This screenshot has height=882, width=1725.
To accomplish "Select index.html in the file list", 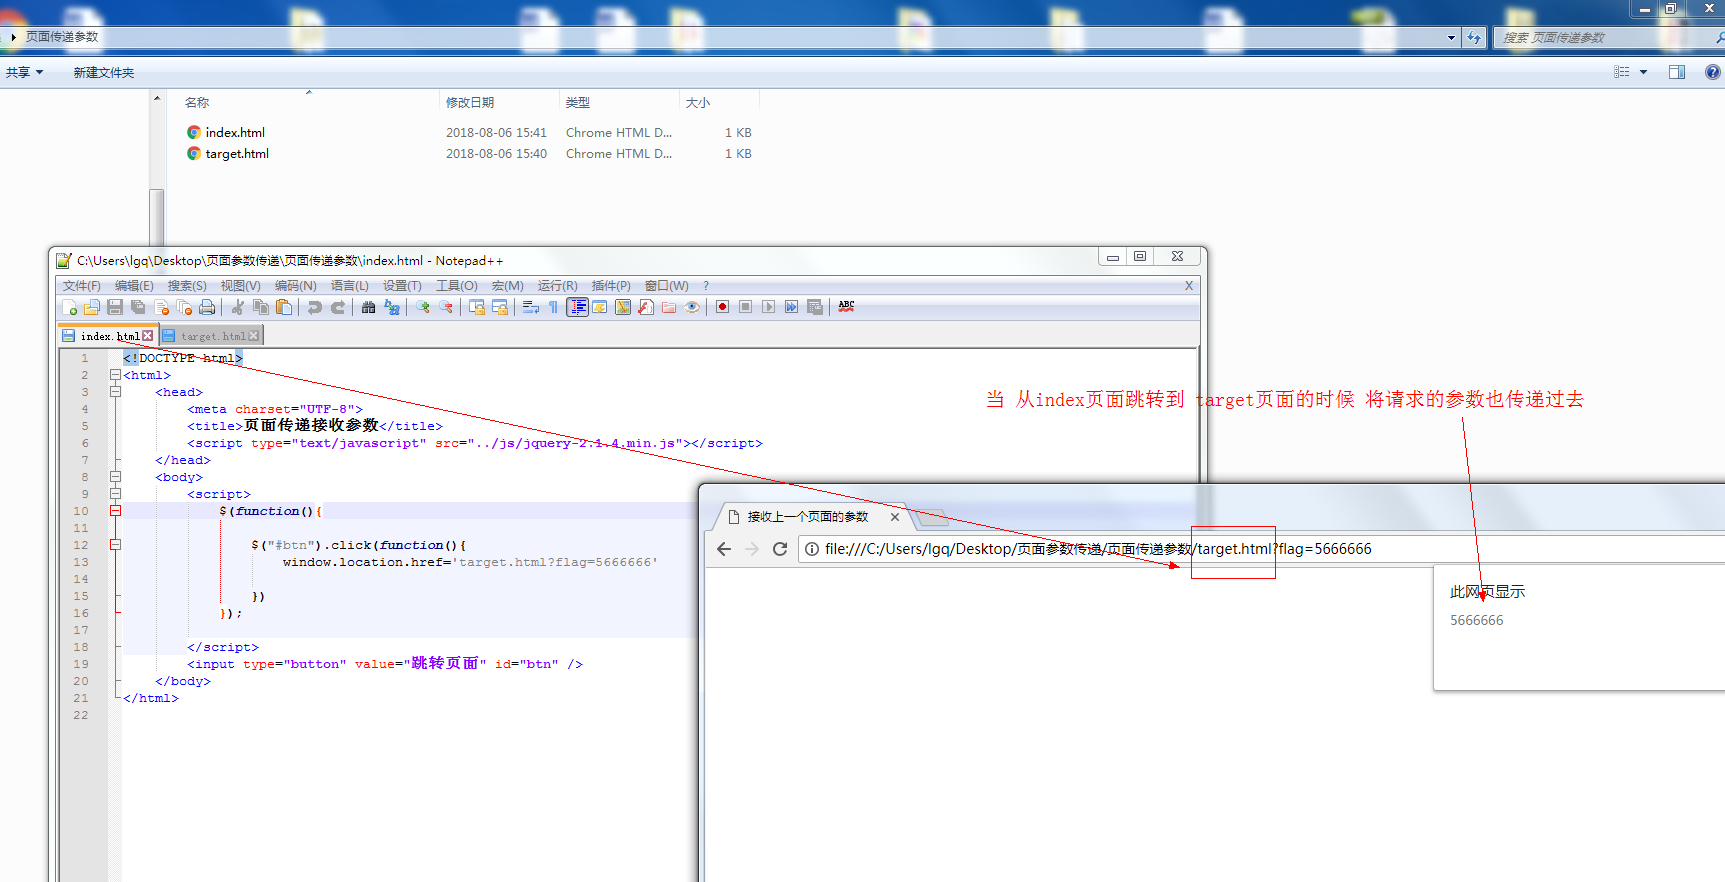I will [x=235, y=132].
